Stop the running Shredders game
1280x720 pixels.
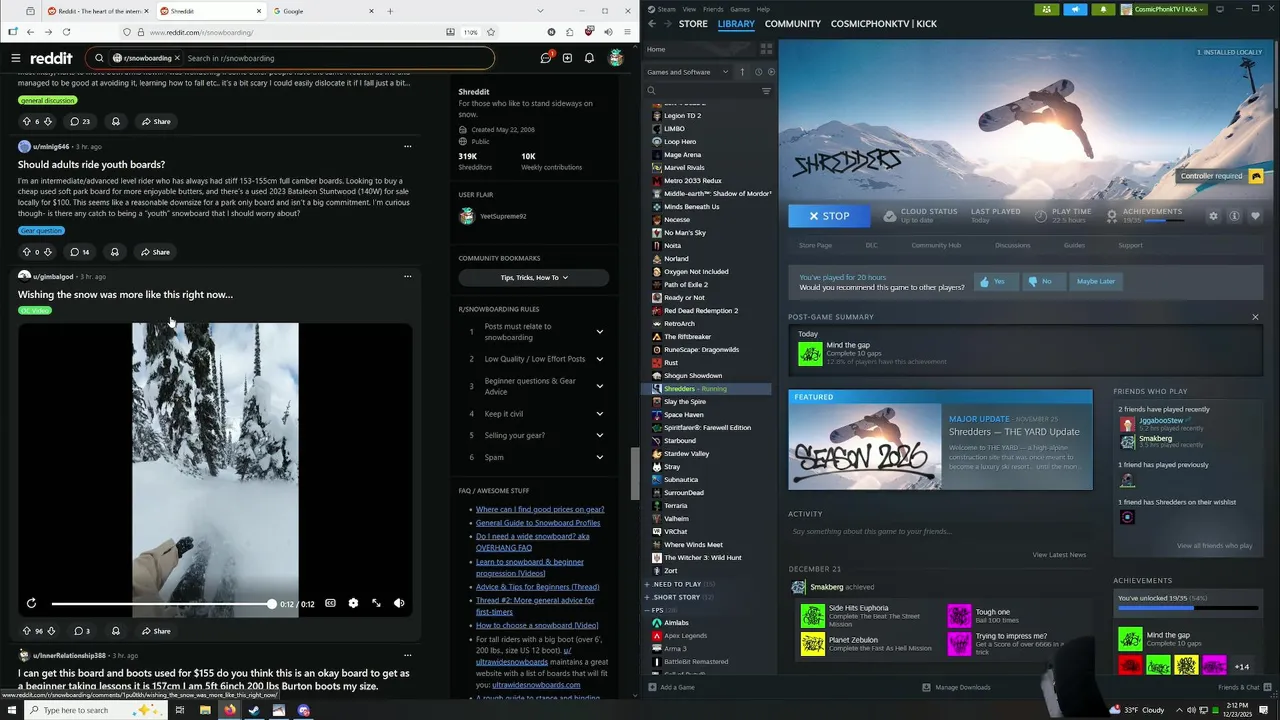click(829, 216)
